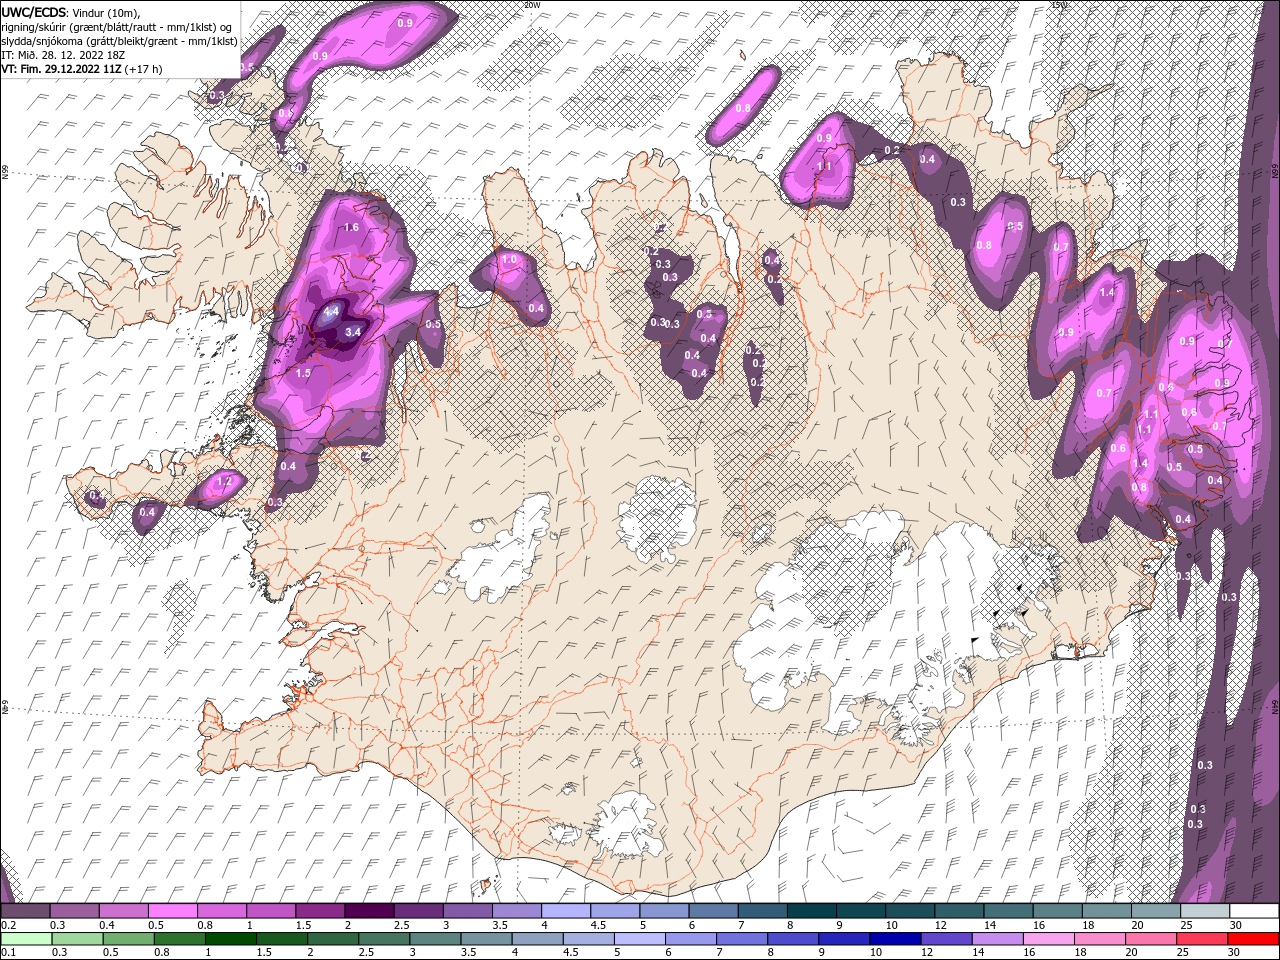Select the 'rigning/skúrir' description line
Screen dimensions: 1280x960
tap(118, 26)
